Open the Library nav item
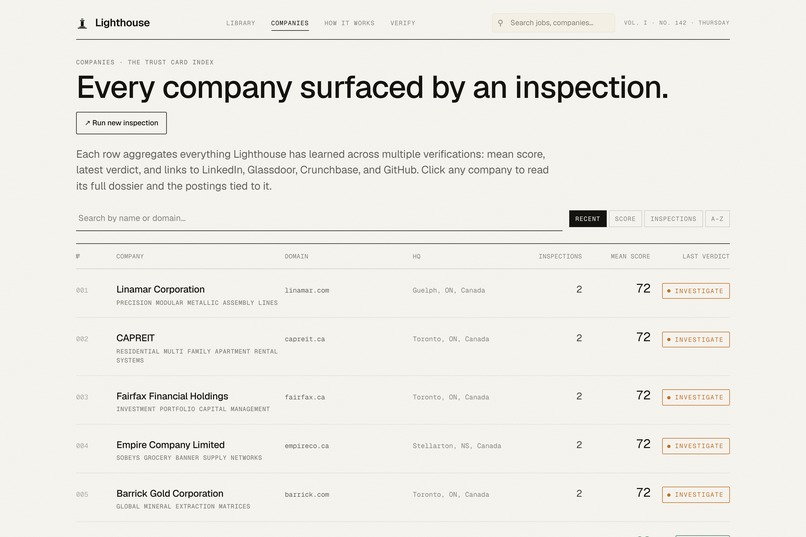This screenshot has height=537, width=806. tap(241, 23)
